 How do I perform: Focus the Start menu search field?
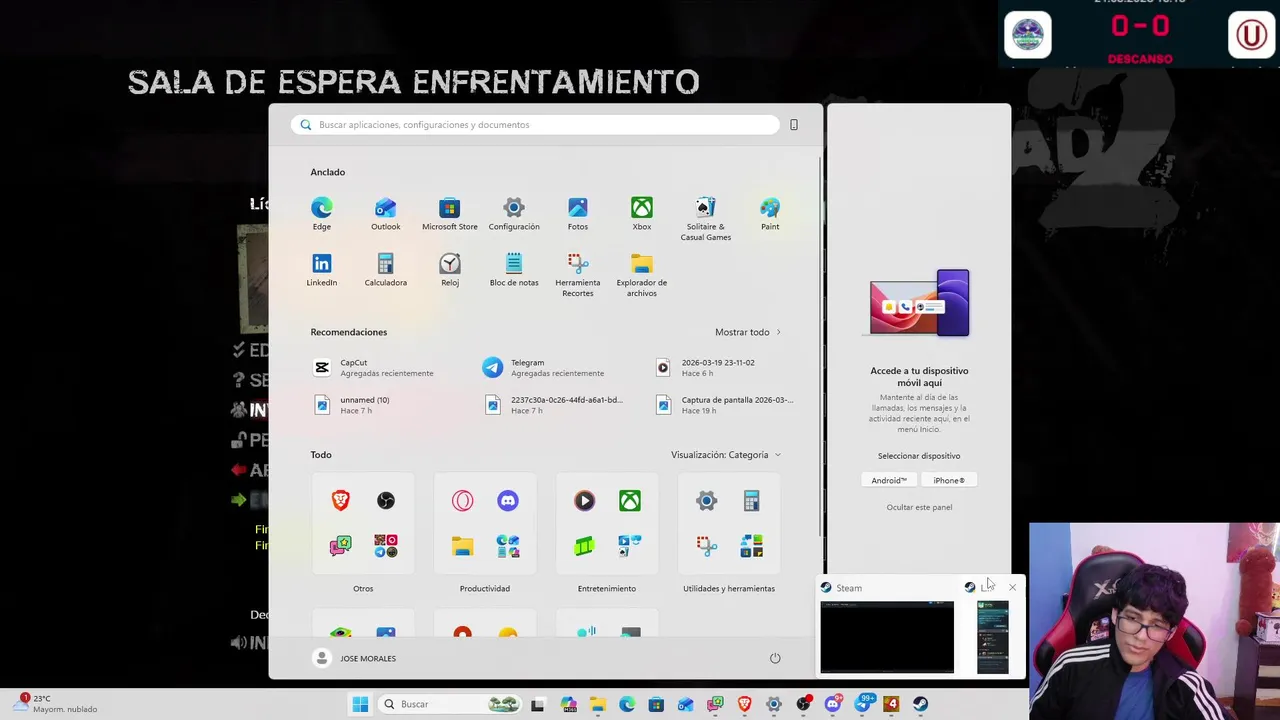pyautogui.click(x=535, y=125)
